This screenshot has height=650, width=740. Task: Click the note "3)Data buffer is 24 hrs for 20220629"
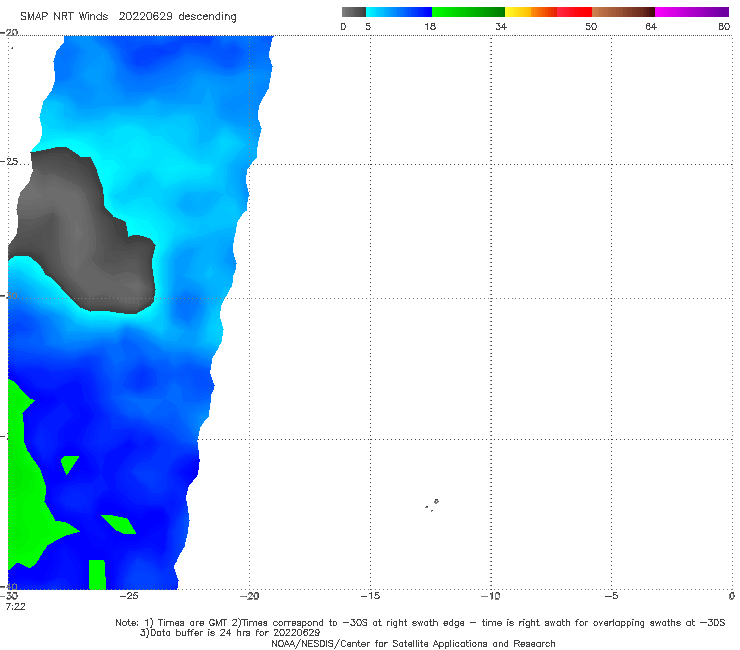pyautogui.click(x=230, y=633)
